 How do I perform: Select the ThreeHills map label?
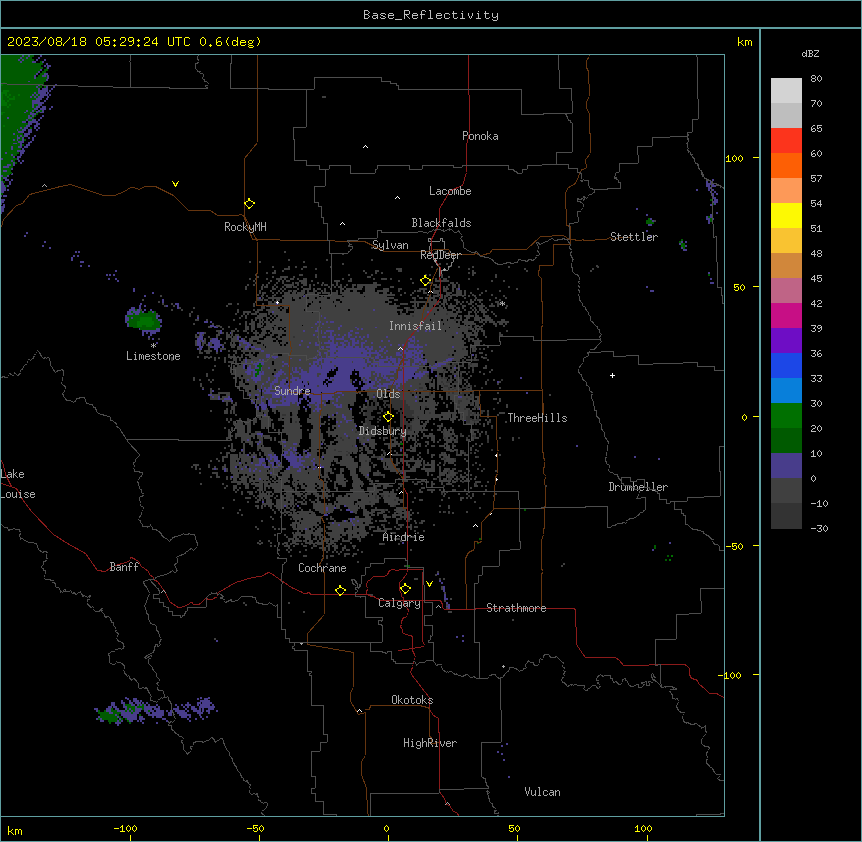click(x=537, y=418)
